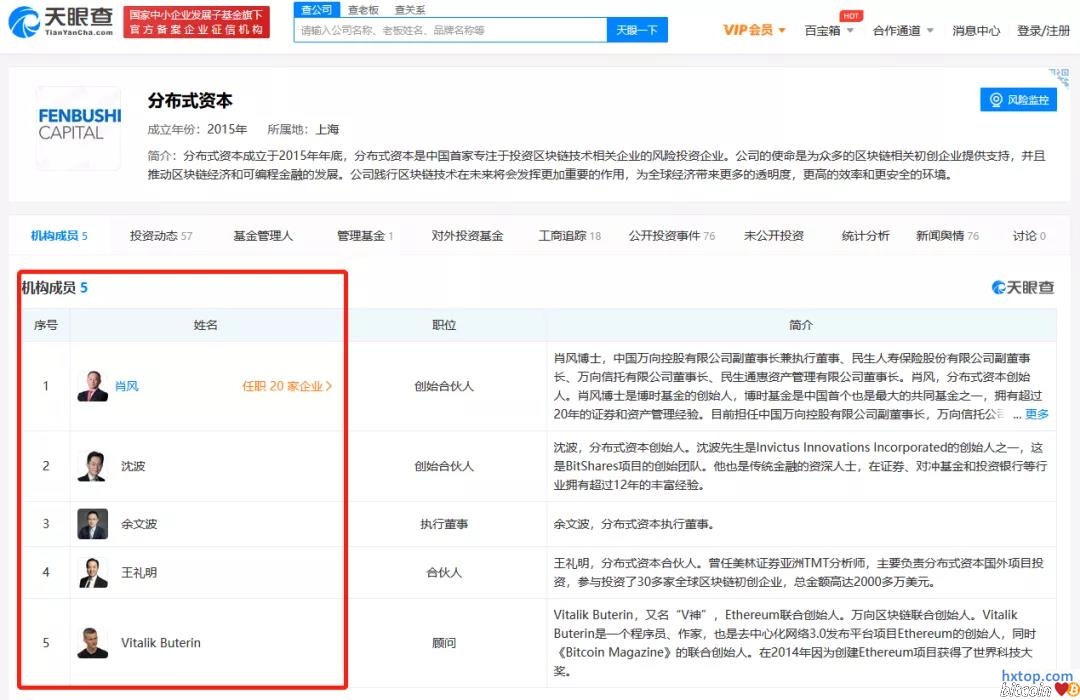
Task: Select the 公开投资事件 tab
Action: pos(671,236)
